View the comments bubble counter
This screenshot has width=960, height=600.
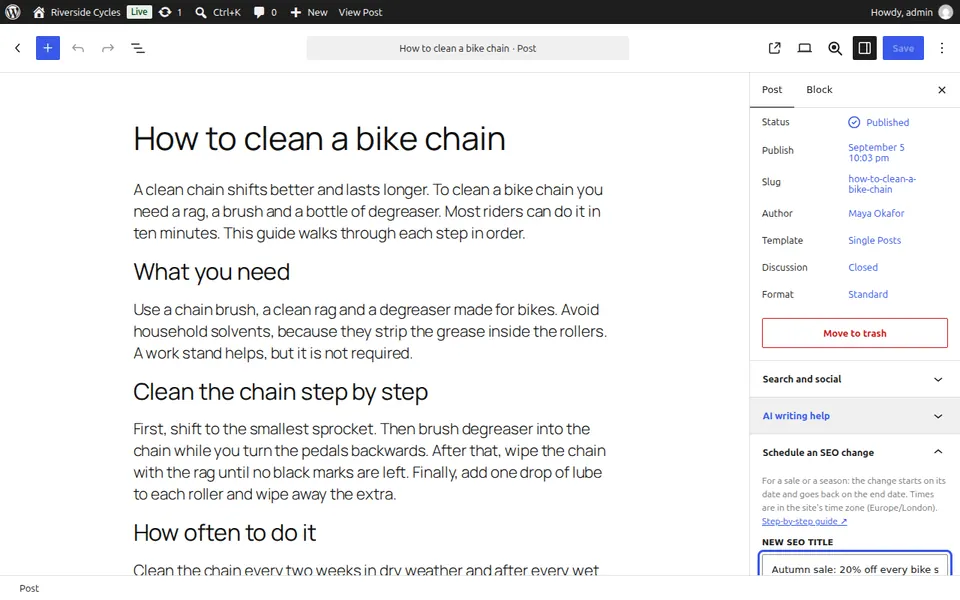(x=265, y=12)
